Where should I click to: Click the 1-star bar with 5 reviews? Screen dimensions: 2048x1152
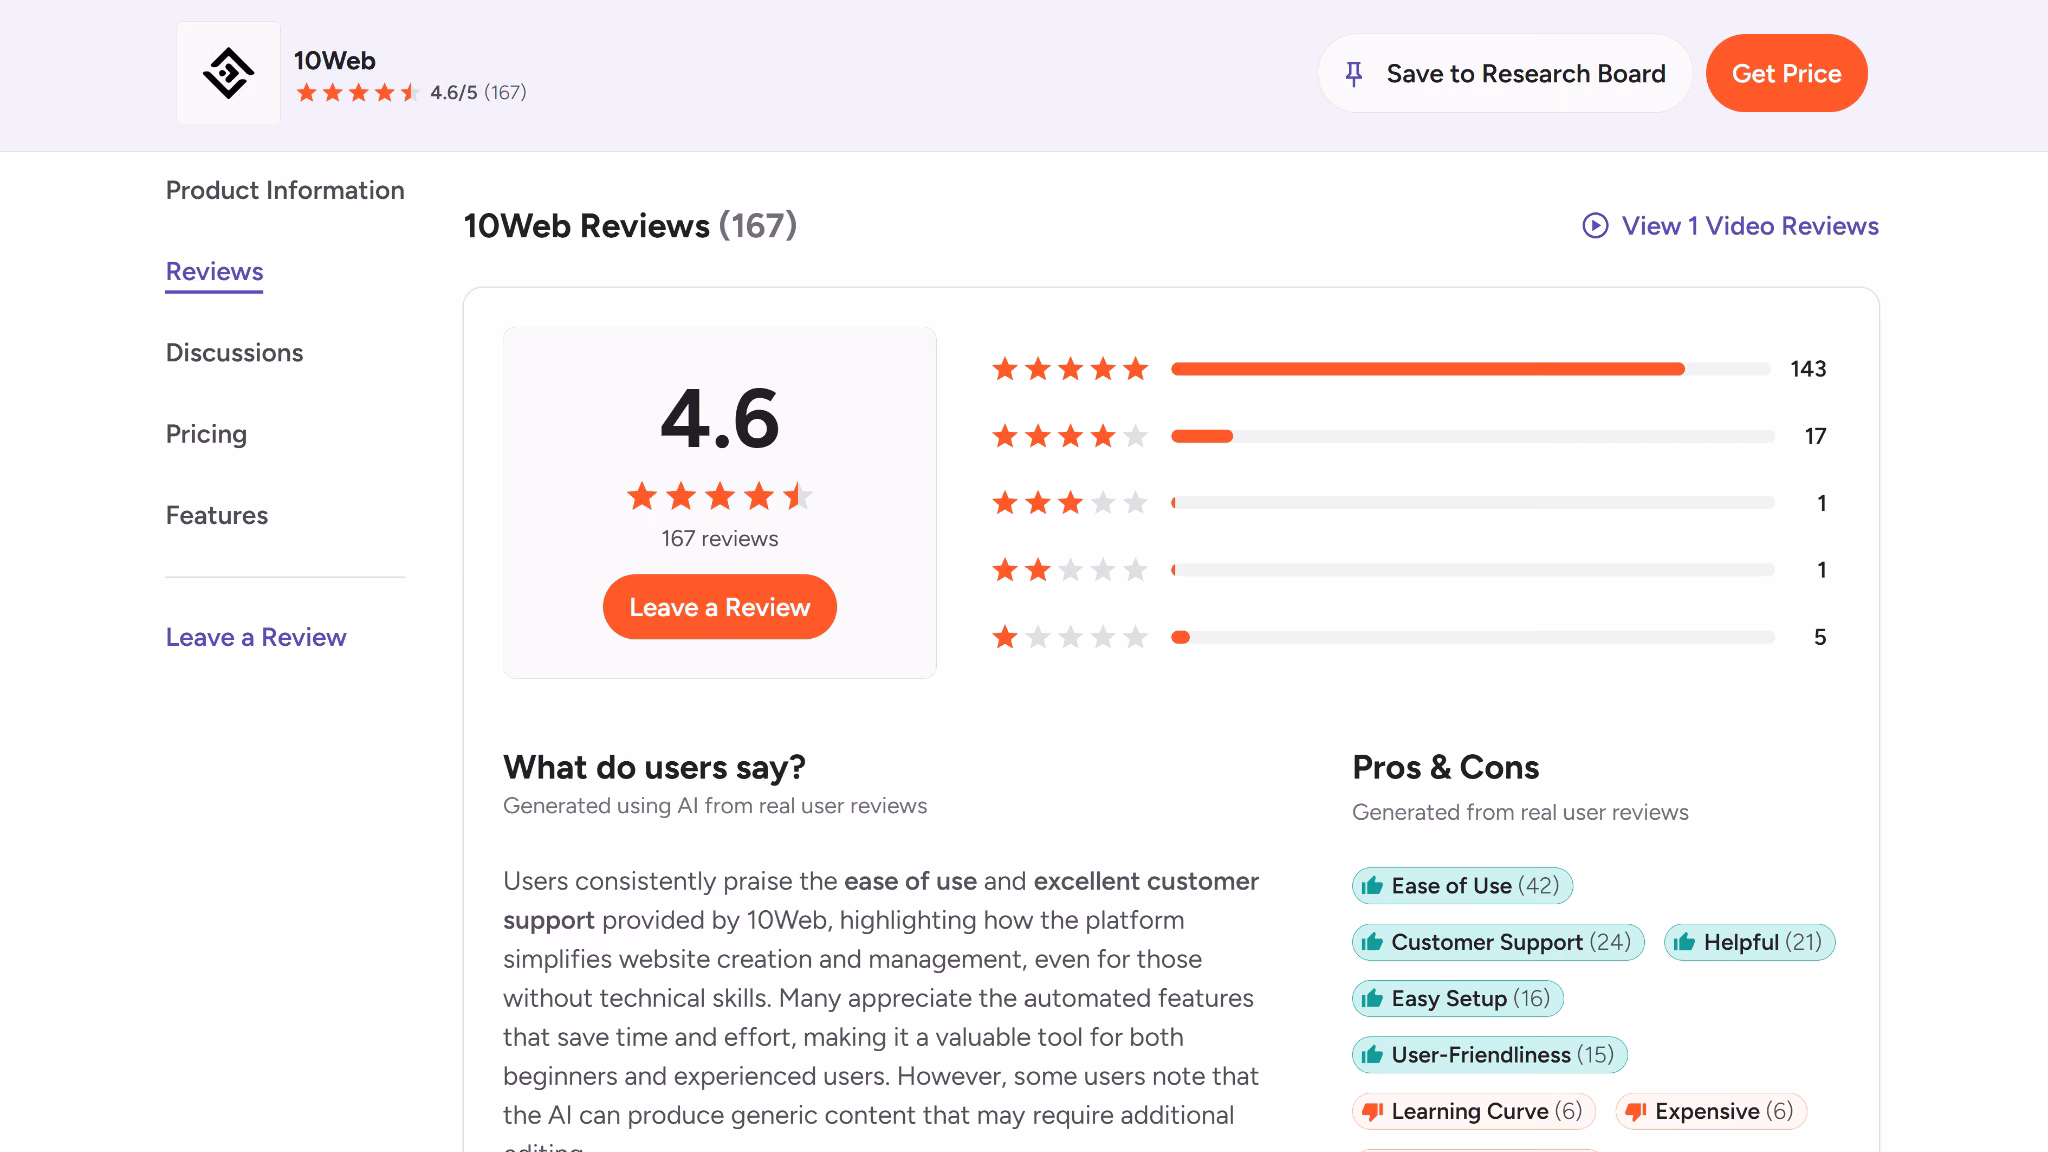click(1472, 637)
